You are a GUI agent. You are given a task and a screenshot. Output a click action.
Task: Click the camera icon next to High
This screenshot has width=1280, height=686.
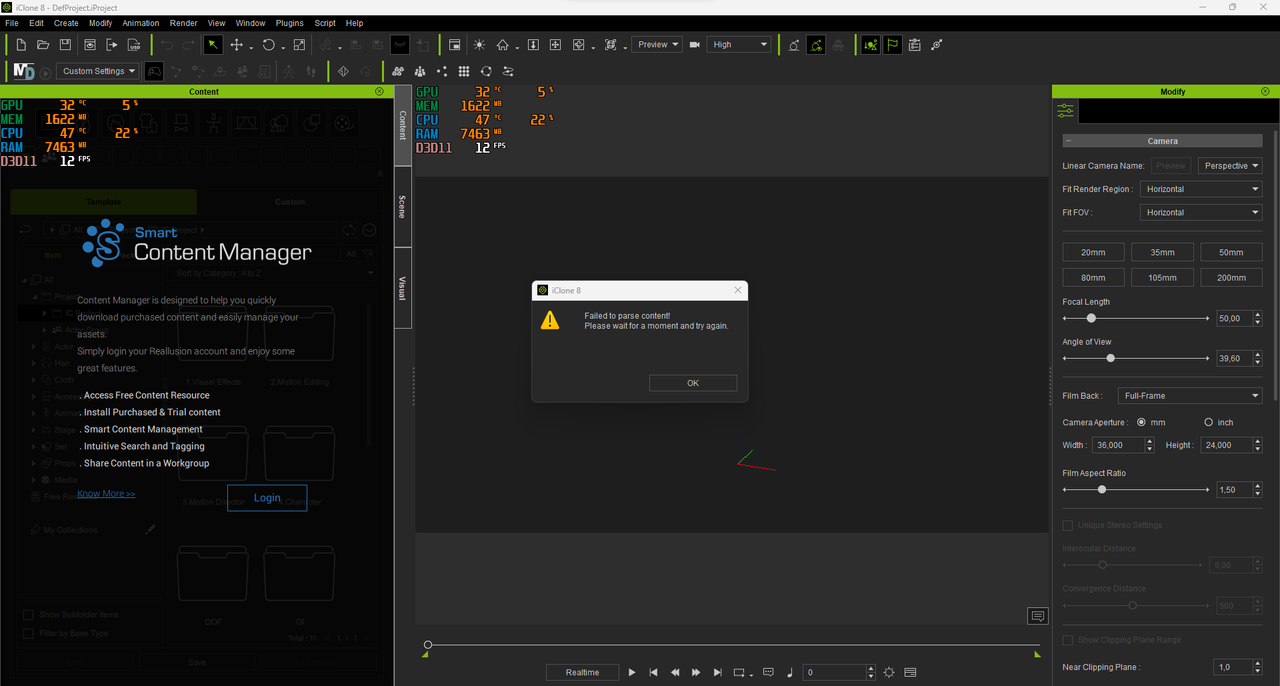click(x=695, y=45)
